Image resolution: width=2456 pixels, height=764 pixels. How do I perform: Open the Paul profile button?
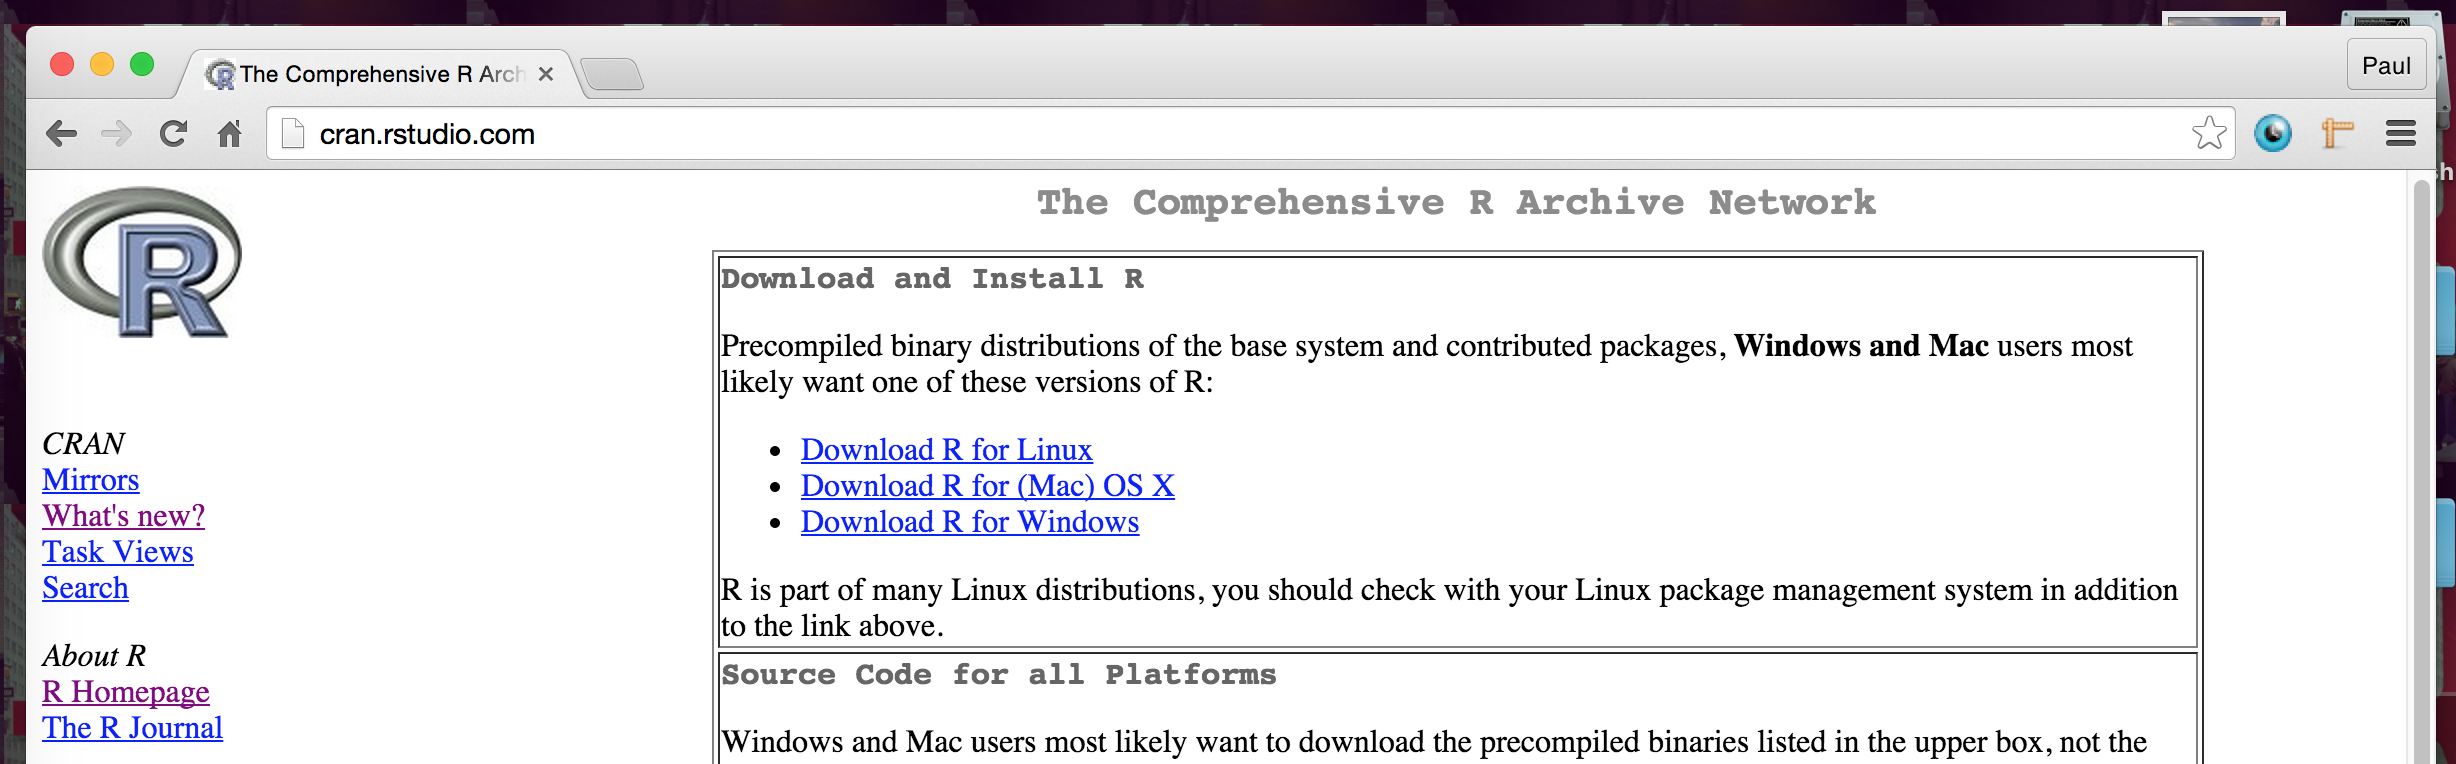click(x=2386, y=66)
